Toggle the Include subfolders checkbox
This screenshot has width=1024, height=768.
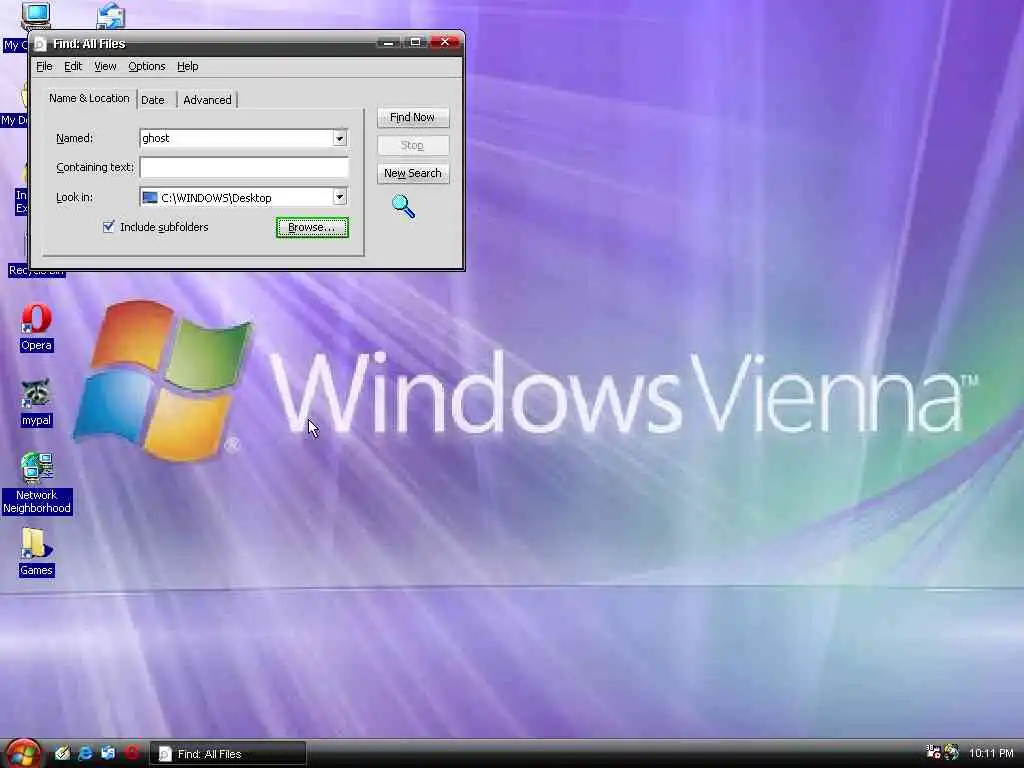click(108, 227)
